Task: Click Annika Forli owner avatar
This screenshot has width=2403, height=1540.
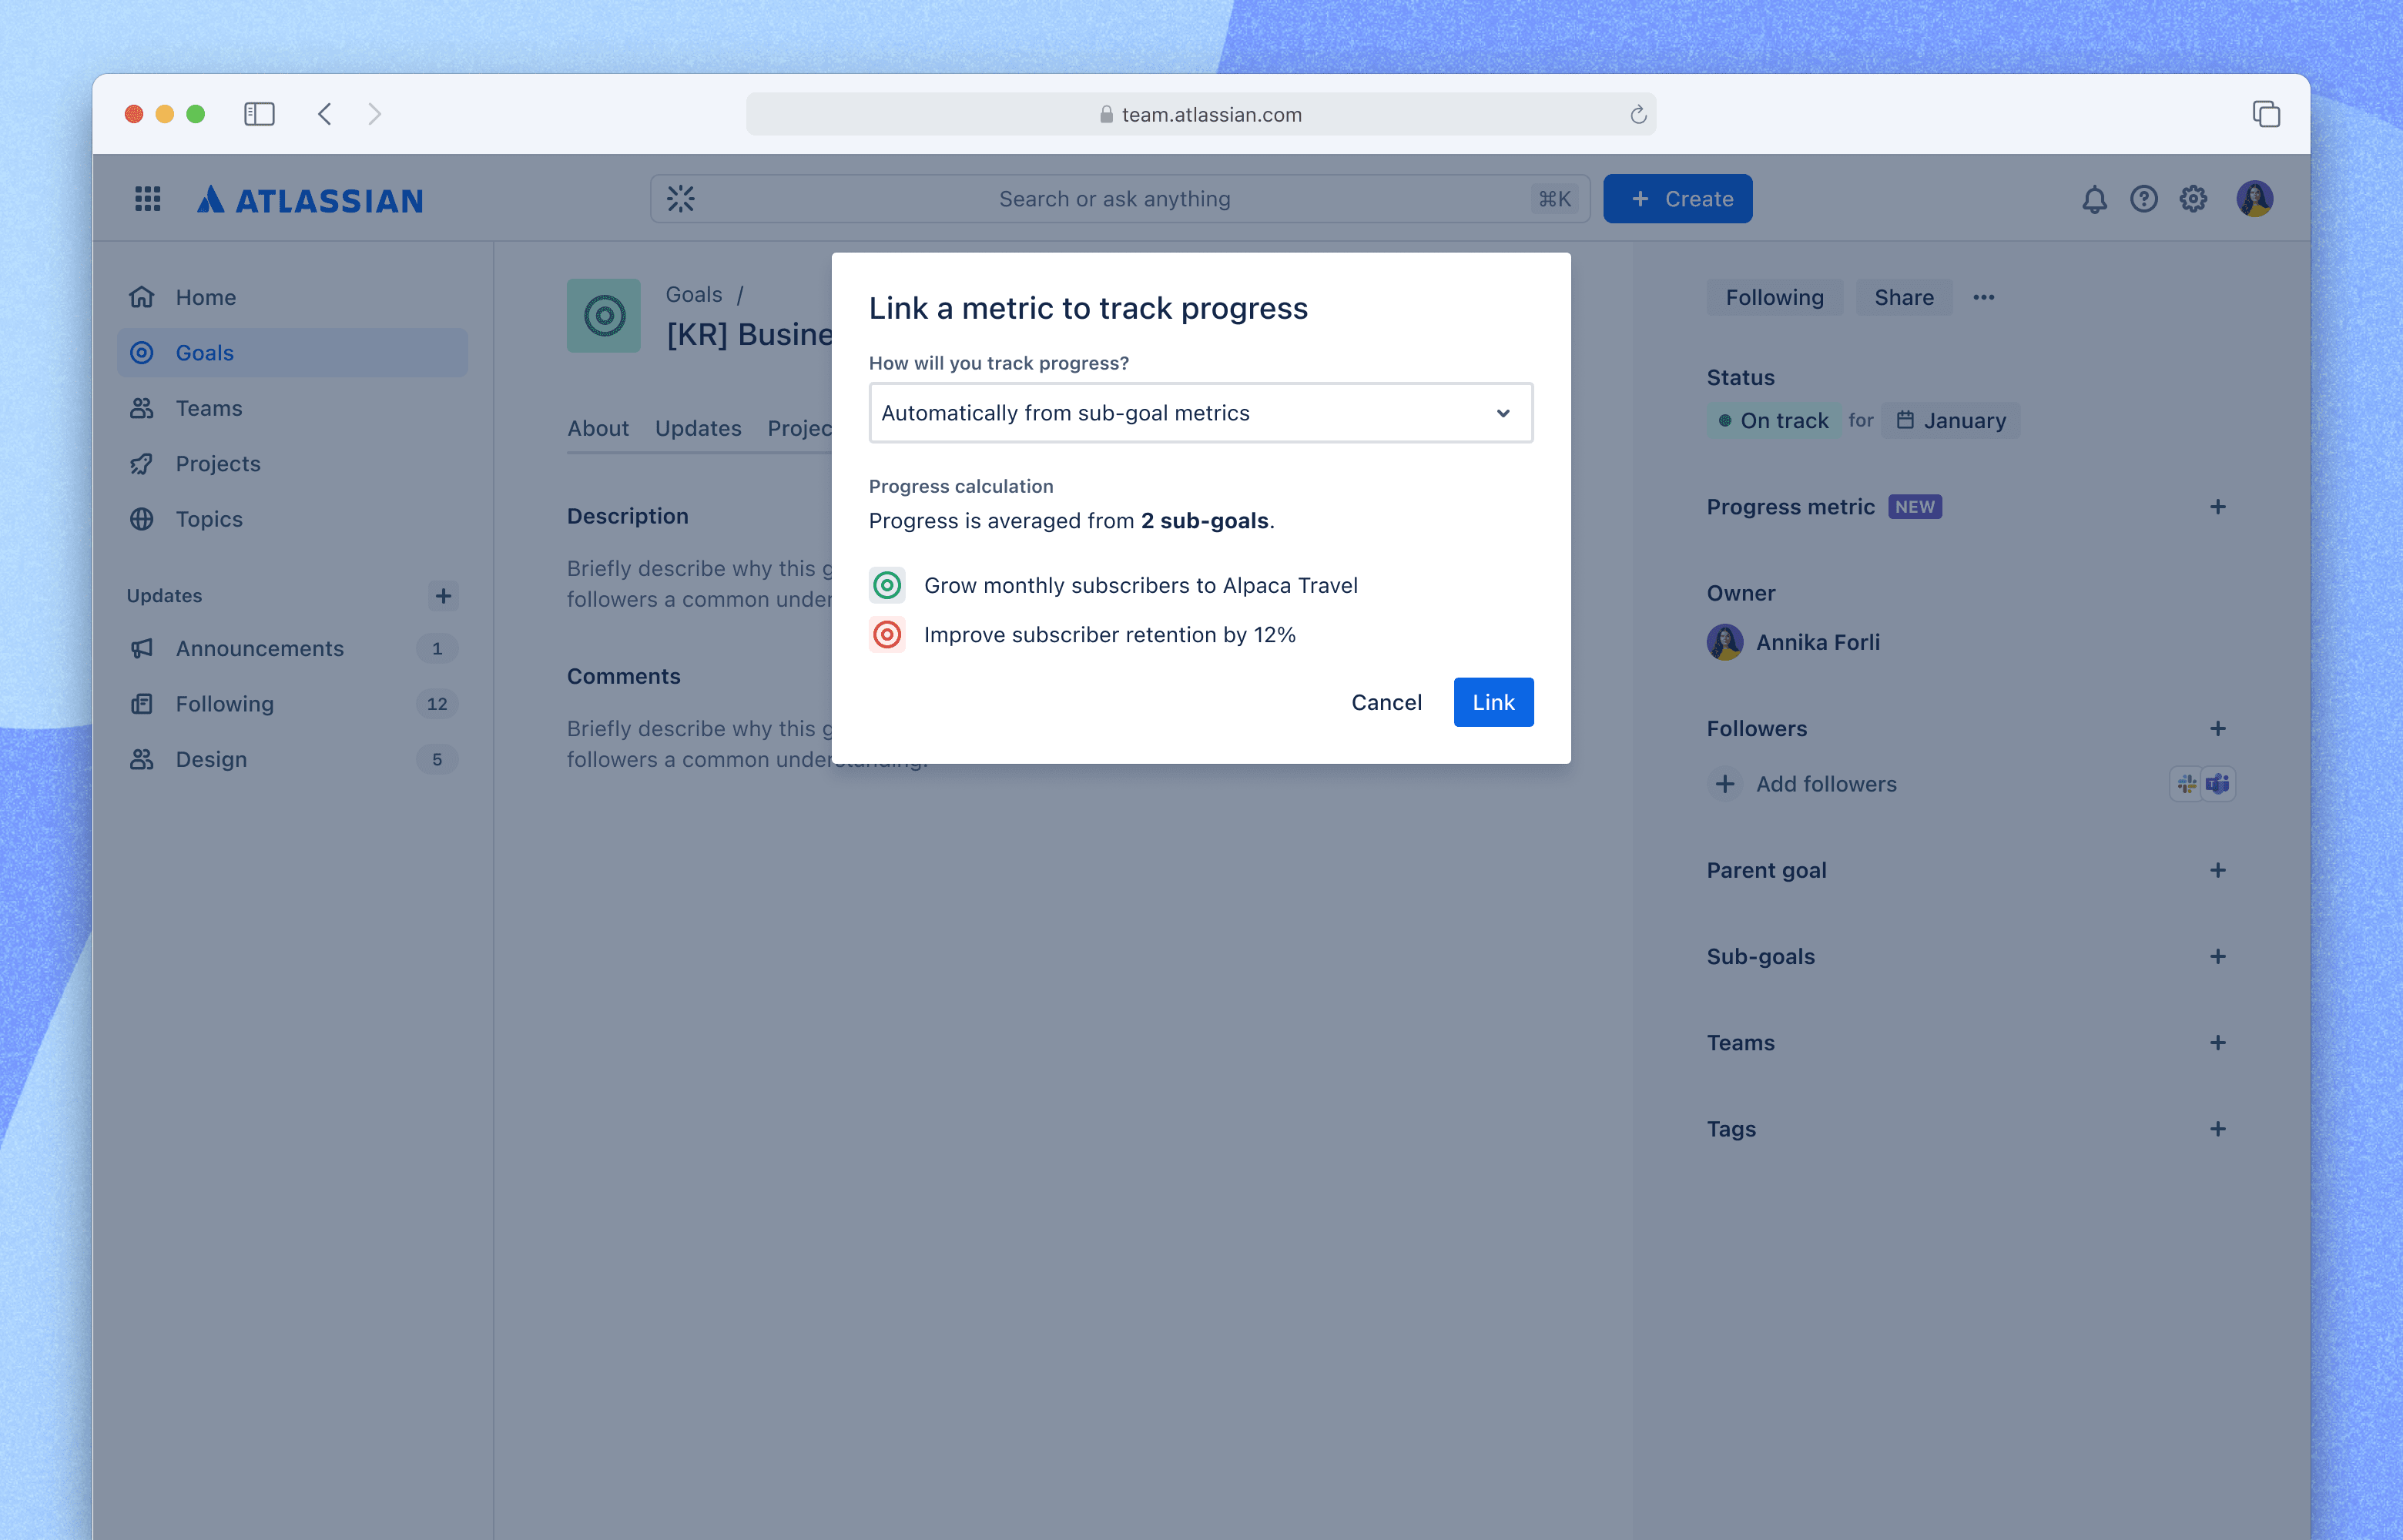Action: 1725,643
